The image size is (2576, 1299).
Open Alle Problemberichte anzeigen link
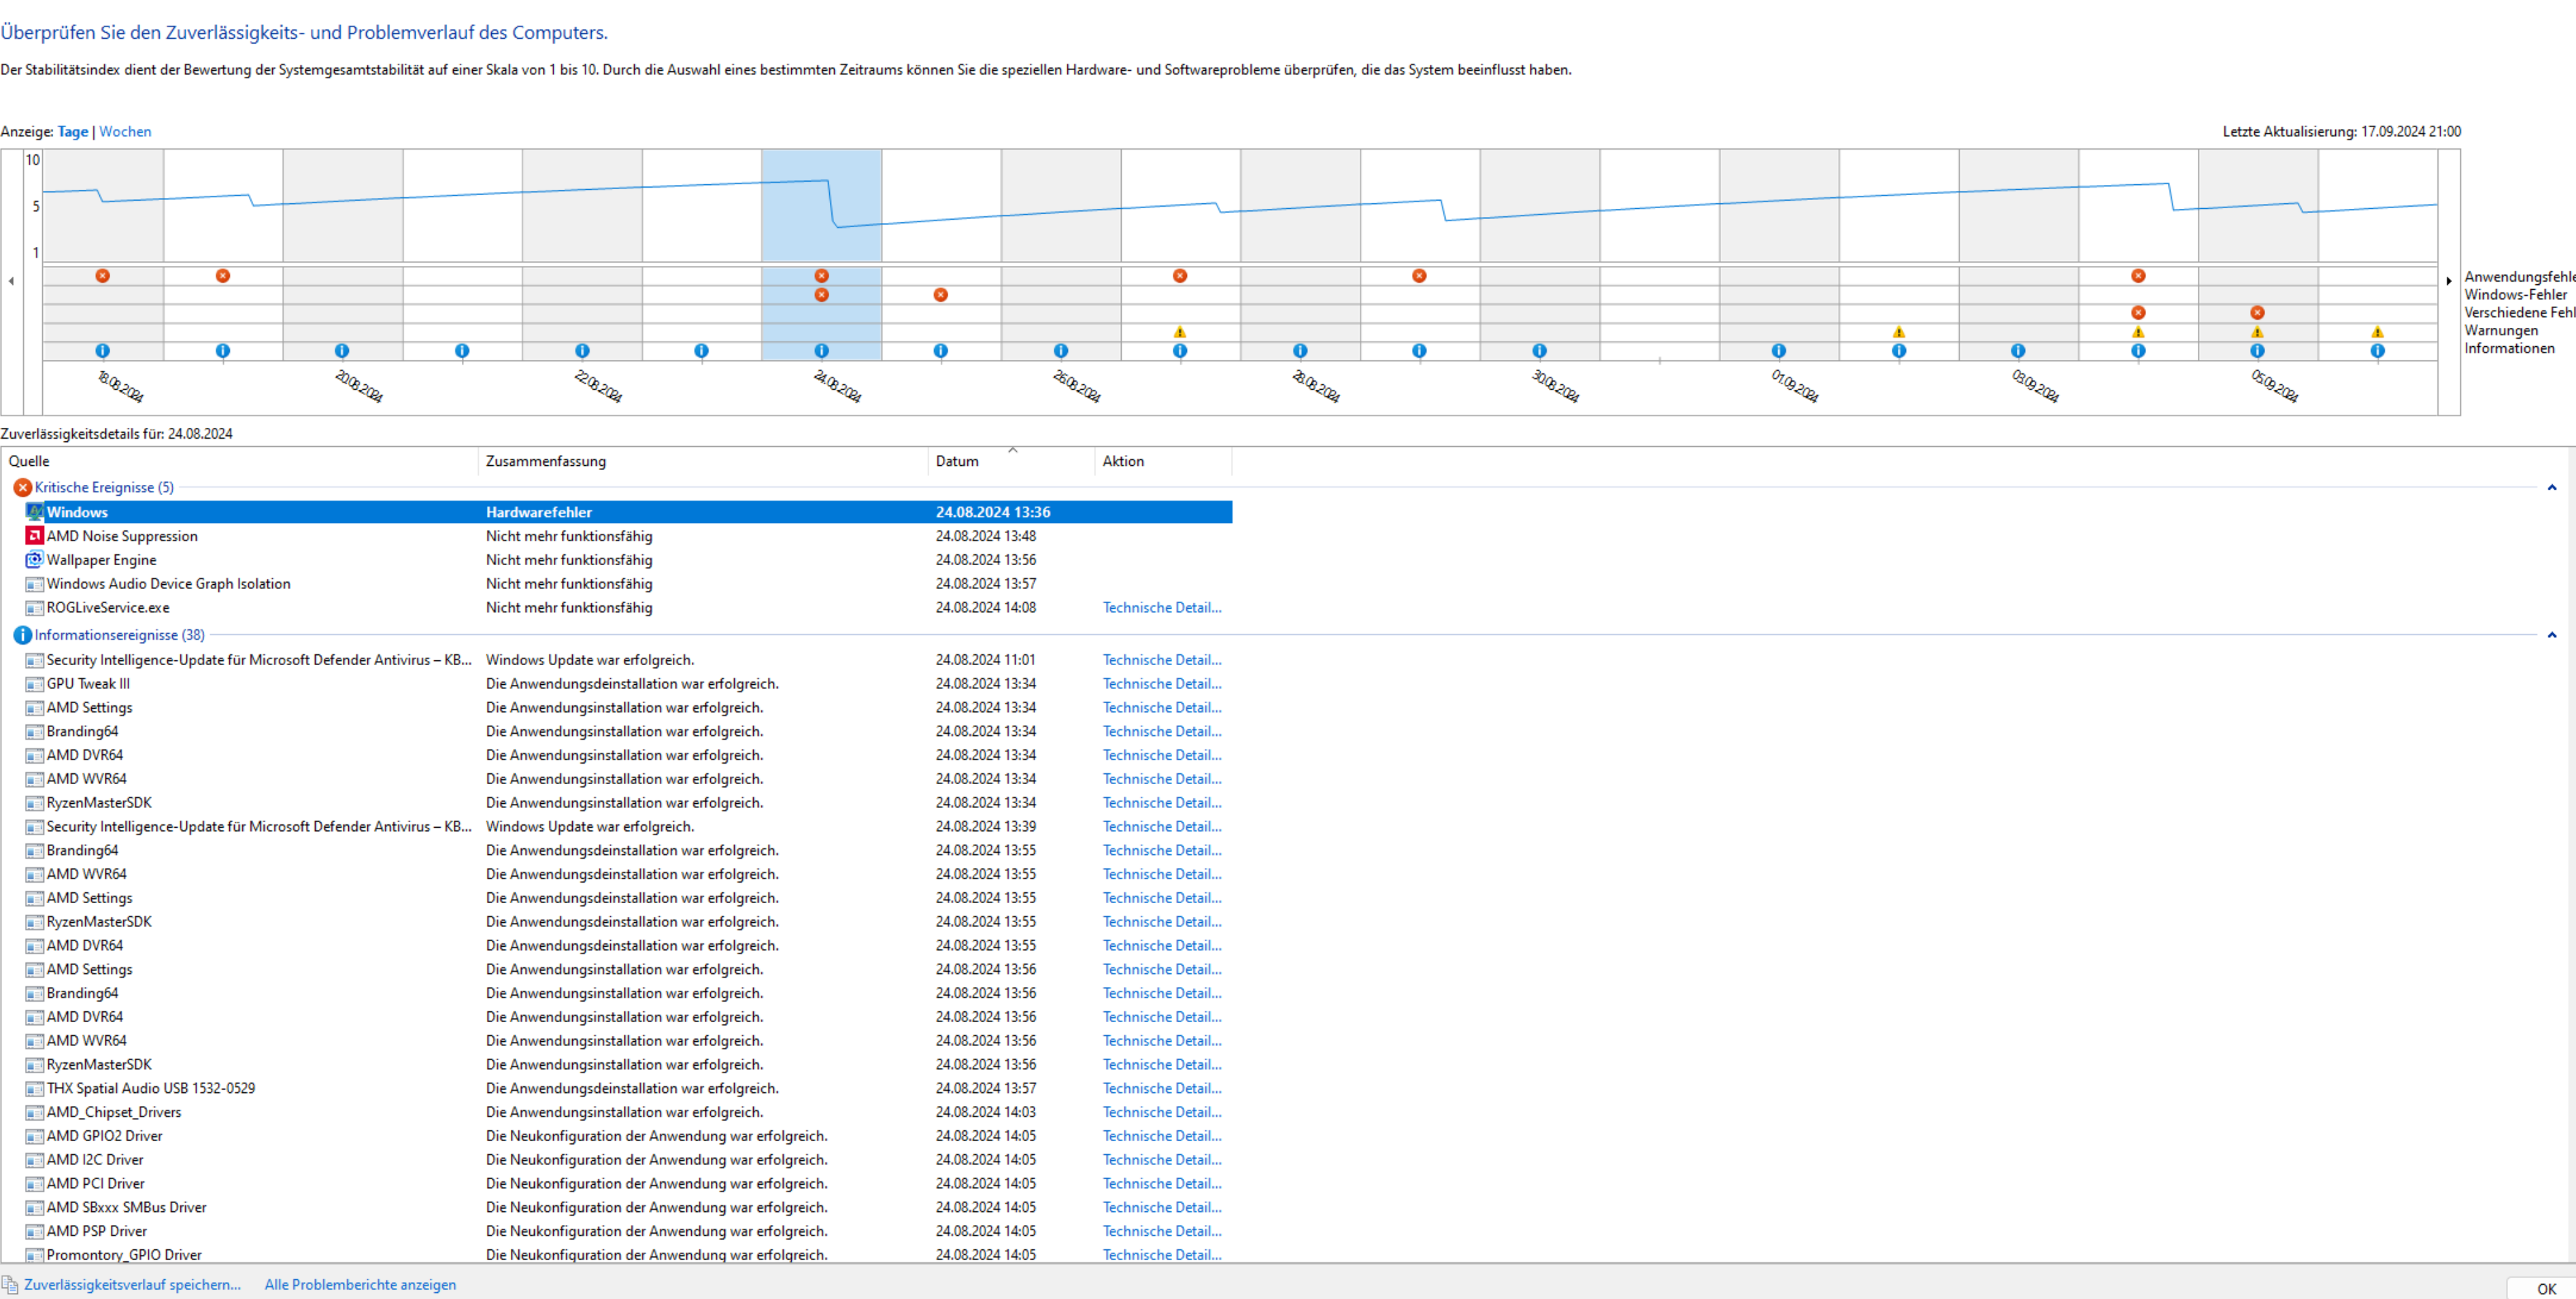pos(360,1285)
